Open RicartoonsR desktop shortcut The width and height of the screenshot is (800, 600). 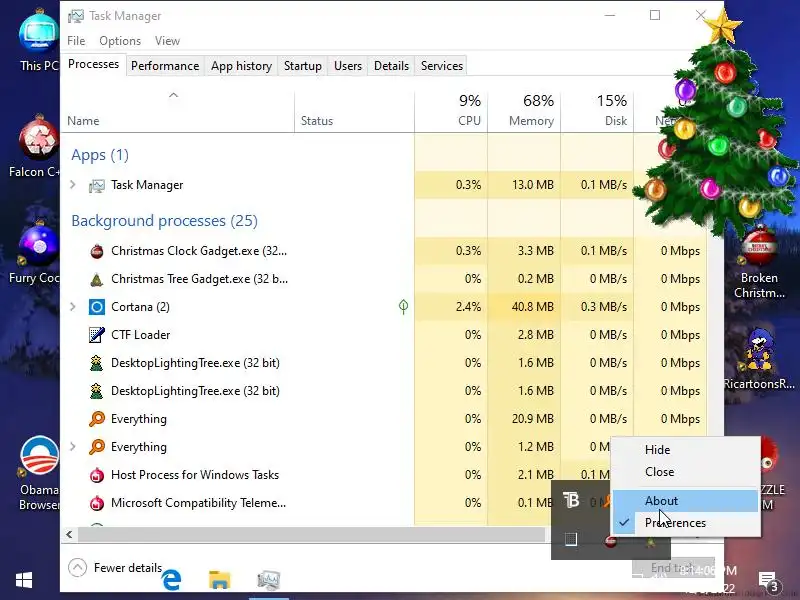759,357
